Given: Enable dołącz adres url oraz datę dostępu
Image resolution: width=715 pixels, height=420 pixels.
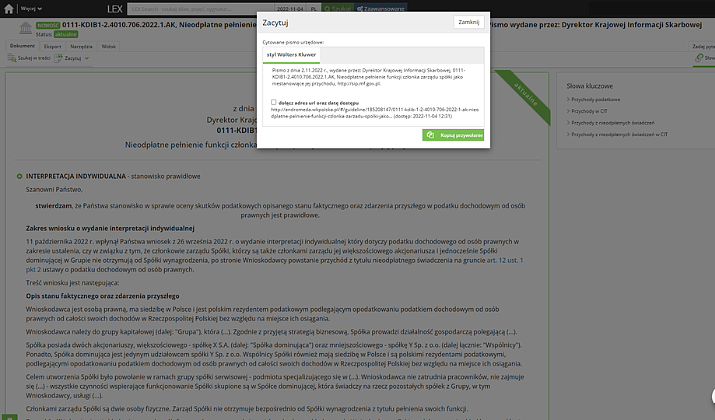Looking at the screenshot, I should click(x=274, y=102).
